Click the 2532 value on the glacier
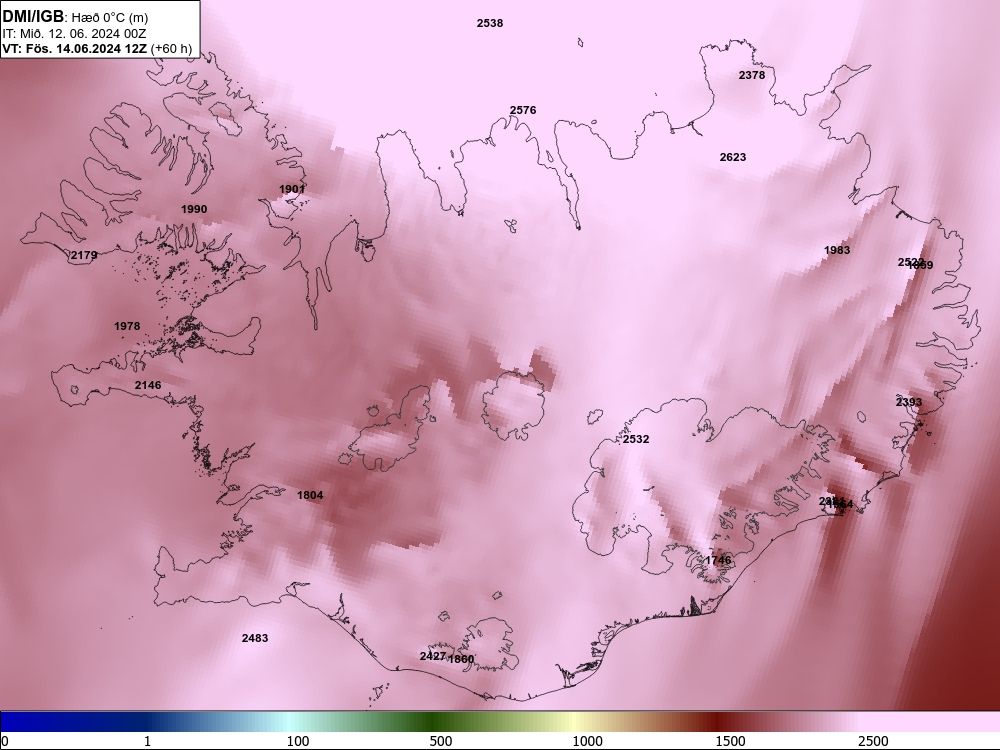Image resolution: width=1000 pixels, height=750 pixels. (636, 439)
